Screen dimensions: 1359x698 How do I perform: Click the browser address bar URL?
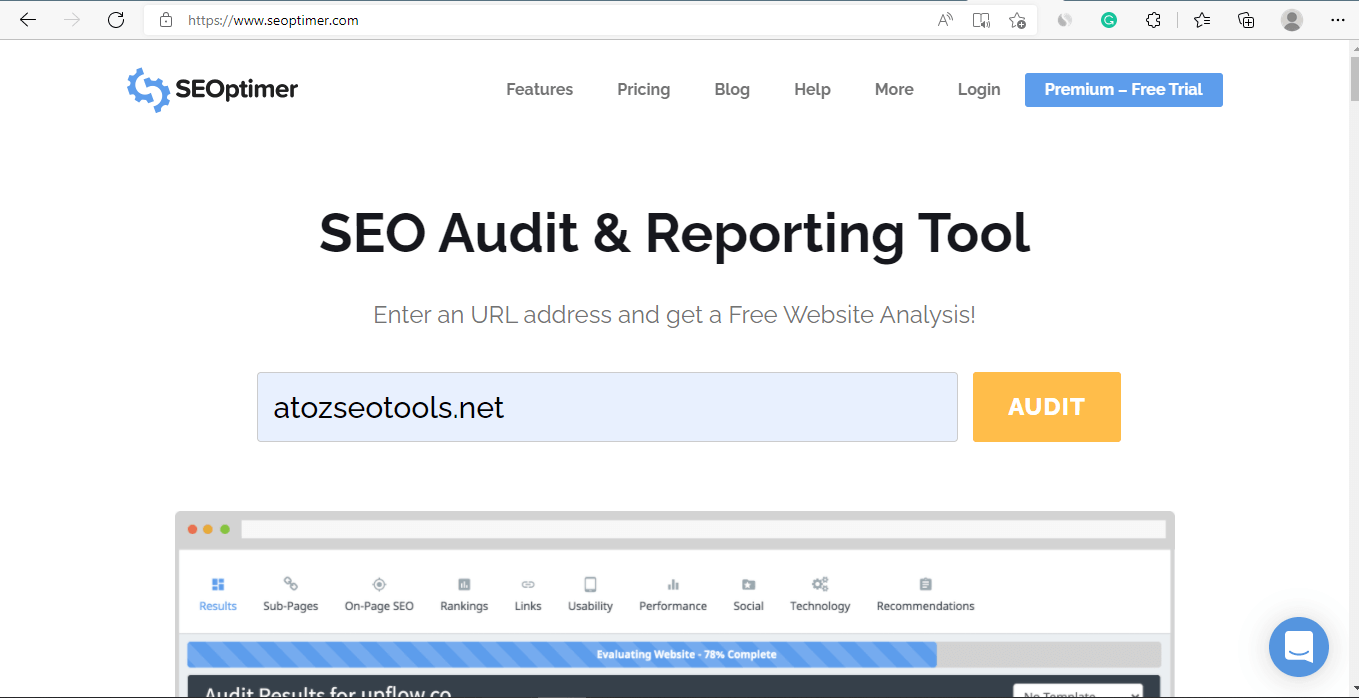pyautogui.click(x=273, y=20)
